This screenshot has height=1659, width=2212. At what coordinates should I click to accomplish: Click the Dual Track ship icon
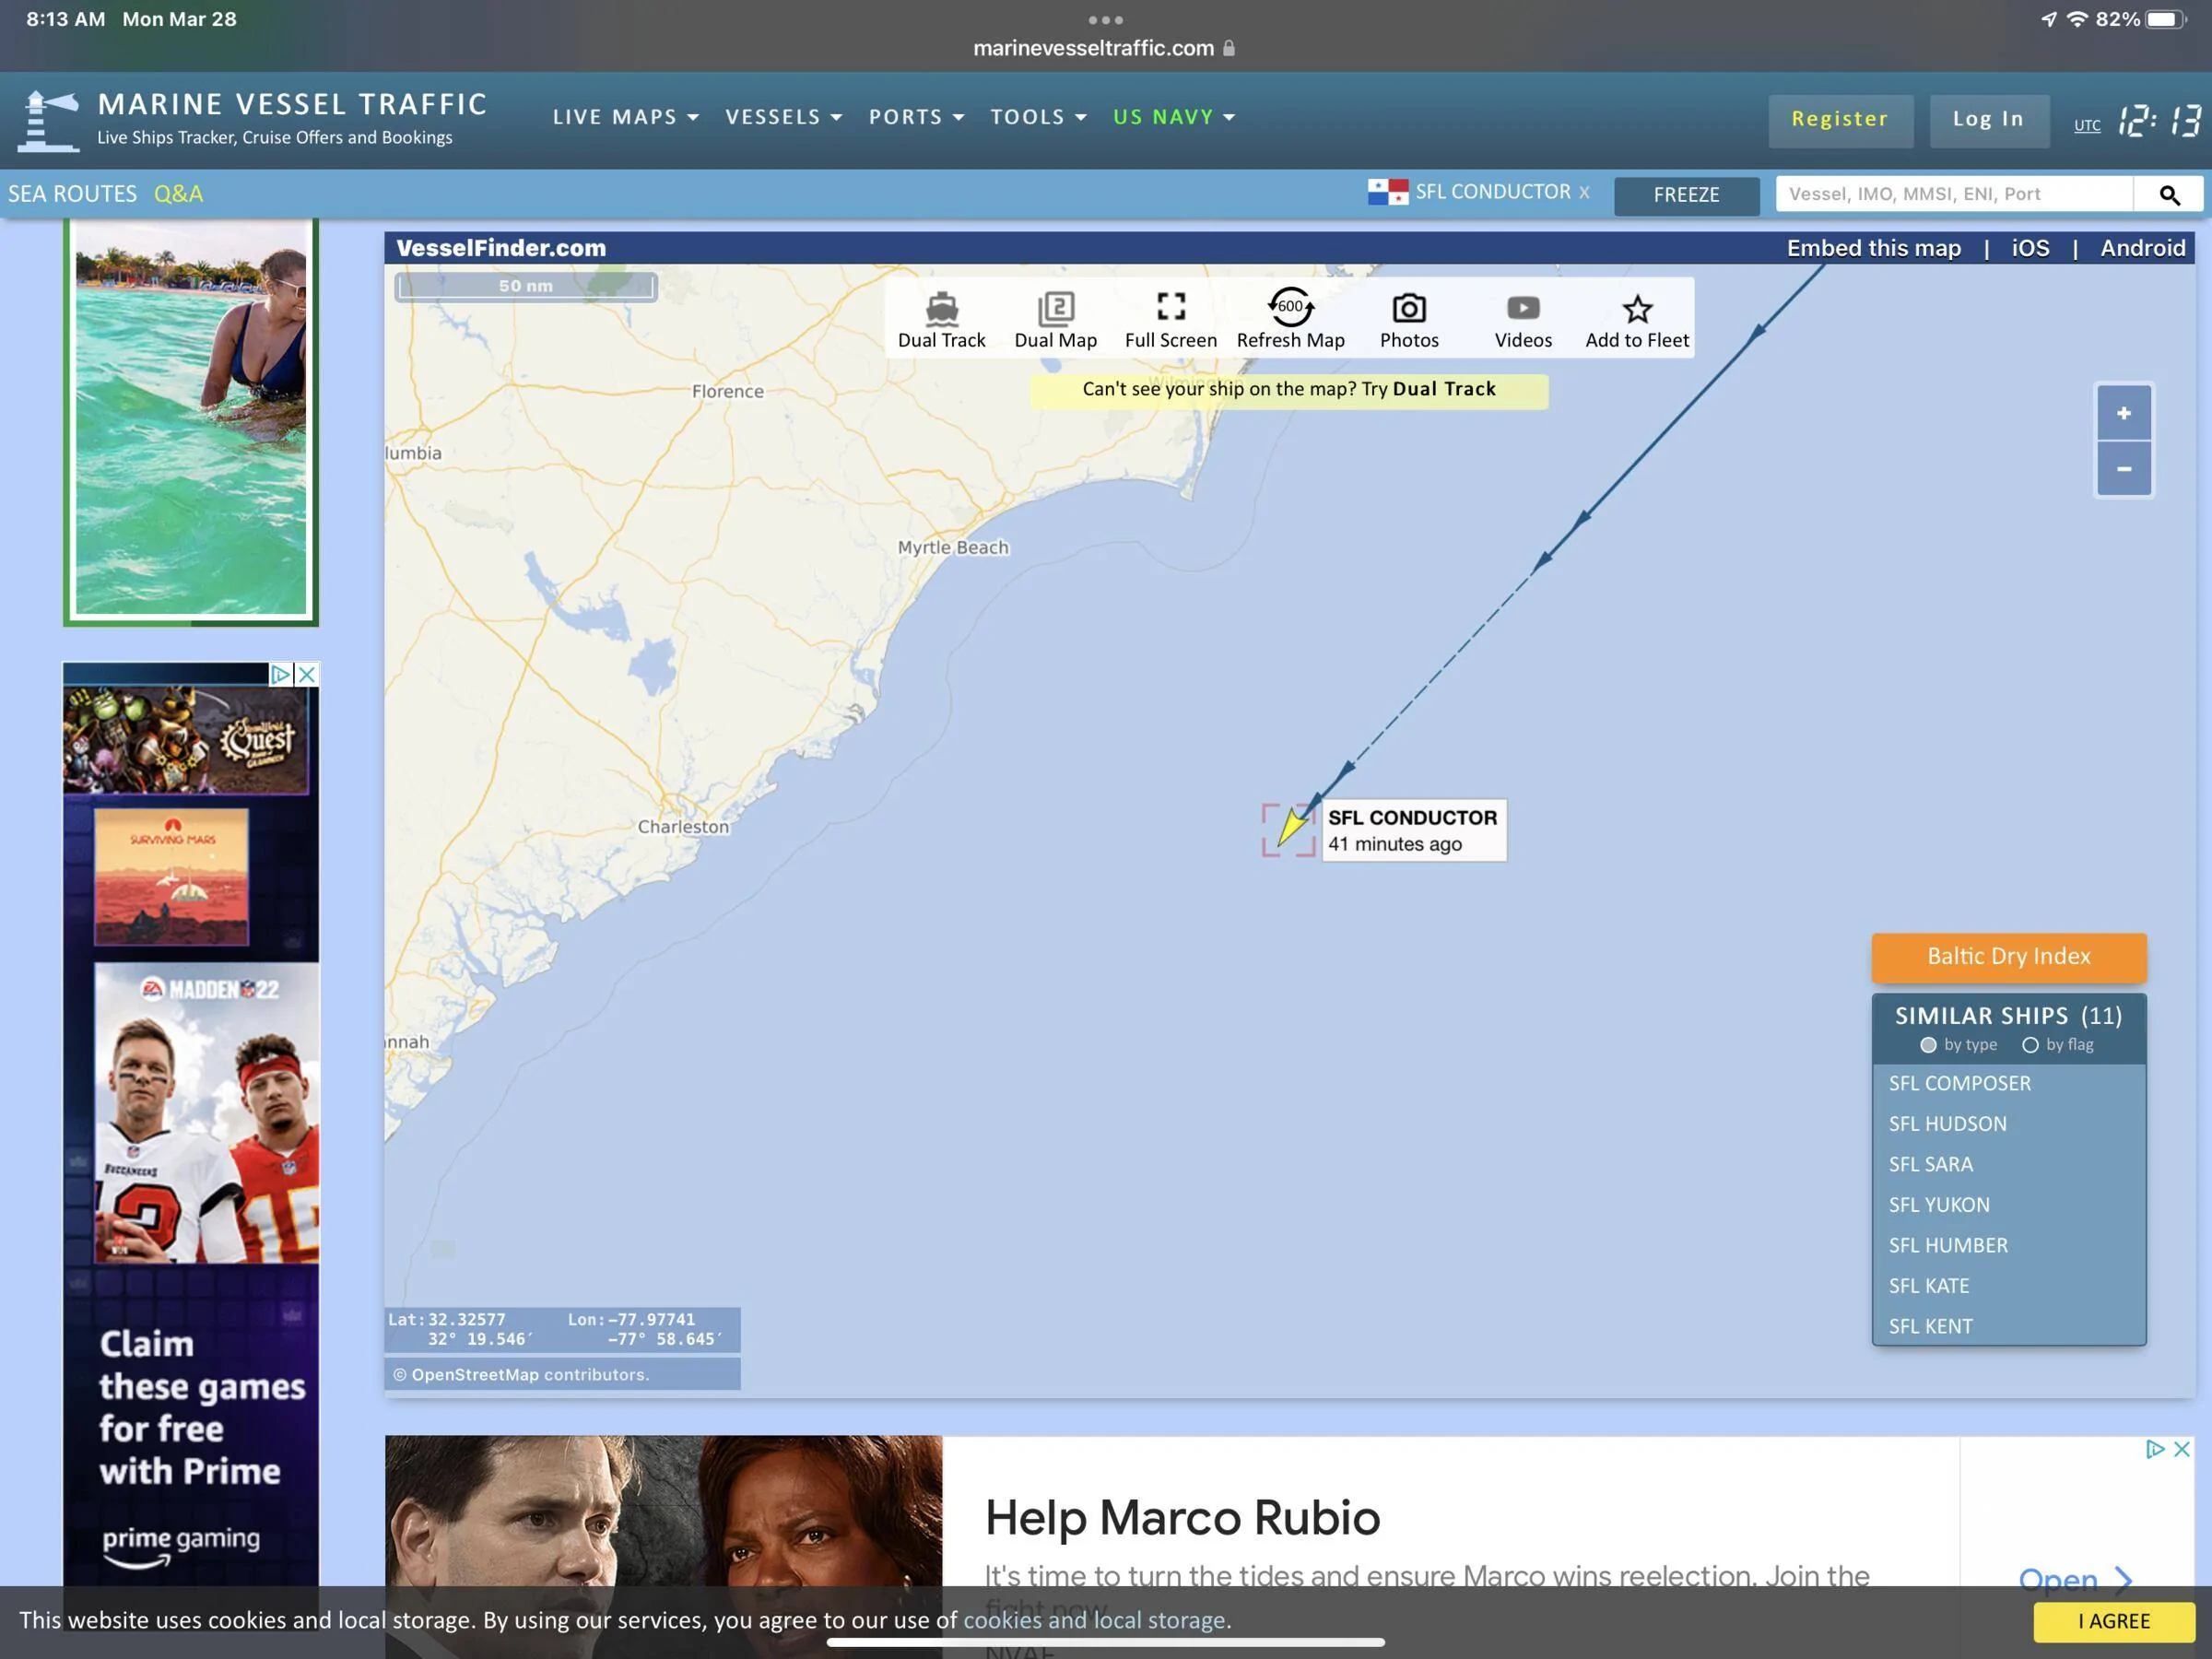941,308
